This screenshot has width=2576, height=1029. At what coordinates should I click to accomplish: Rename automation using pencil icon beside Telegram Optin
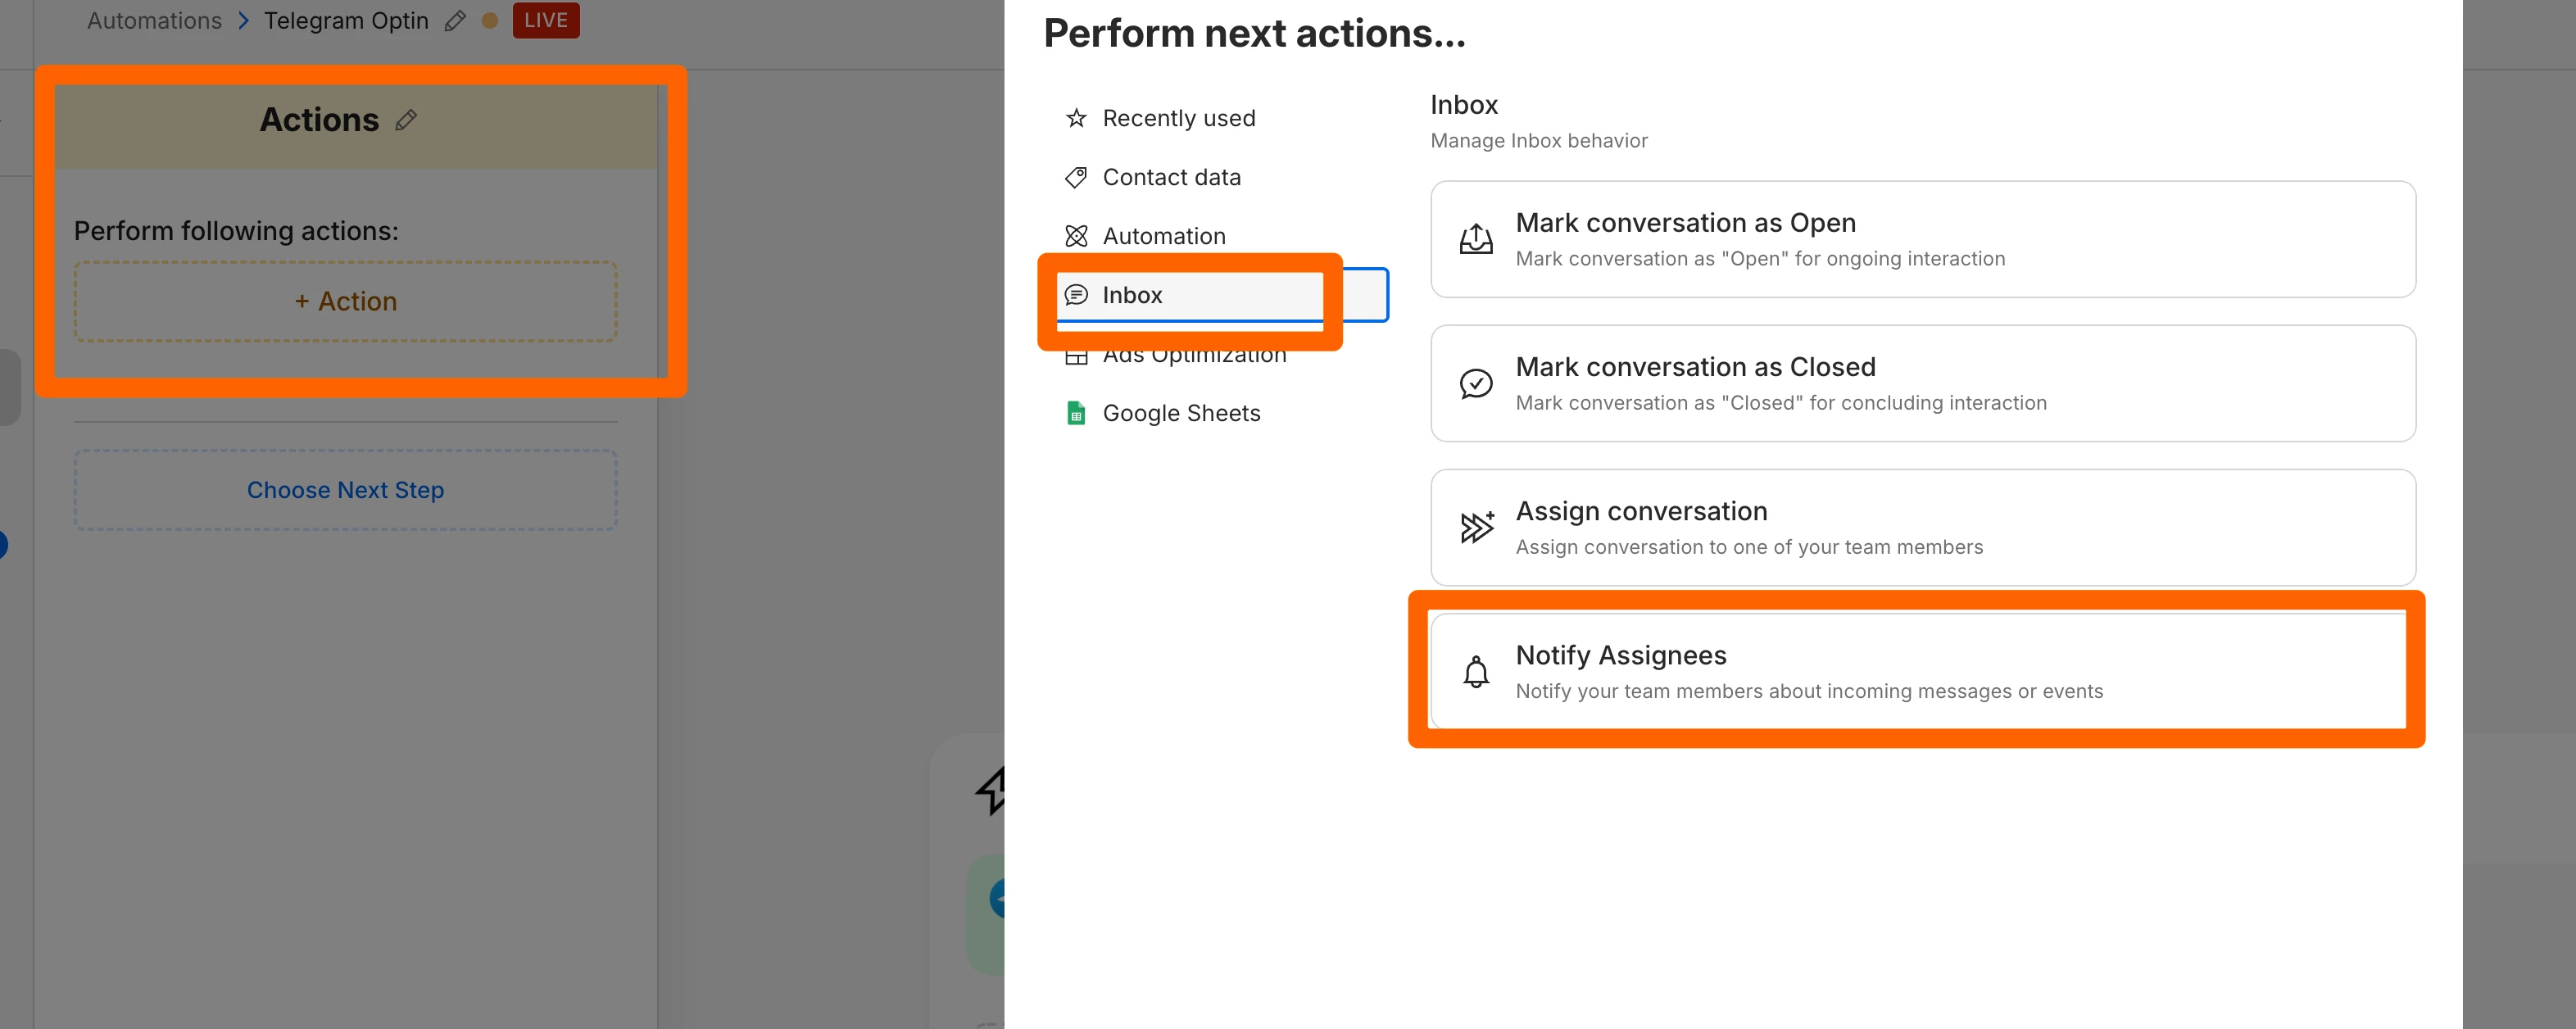tap(455, 21)
